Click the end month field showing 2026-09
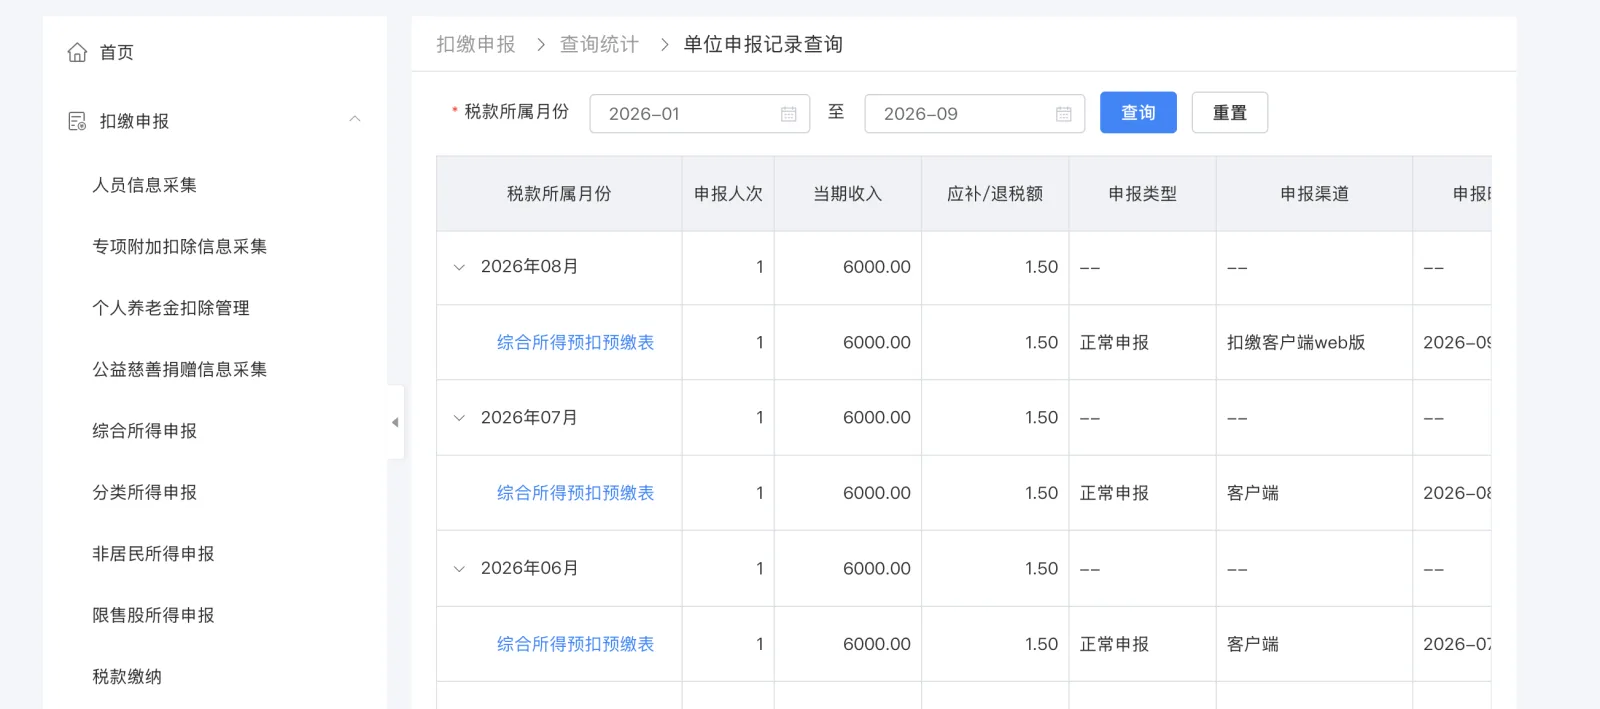This screenshot has width=1600, height=709. point(975,114)
